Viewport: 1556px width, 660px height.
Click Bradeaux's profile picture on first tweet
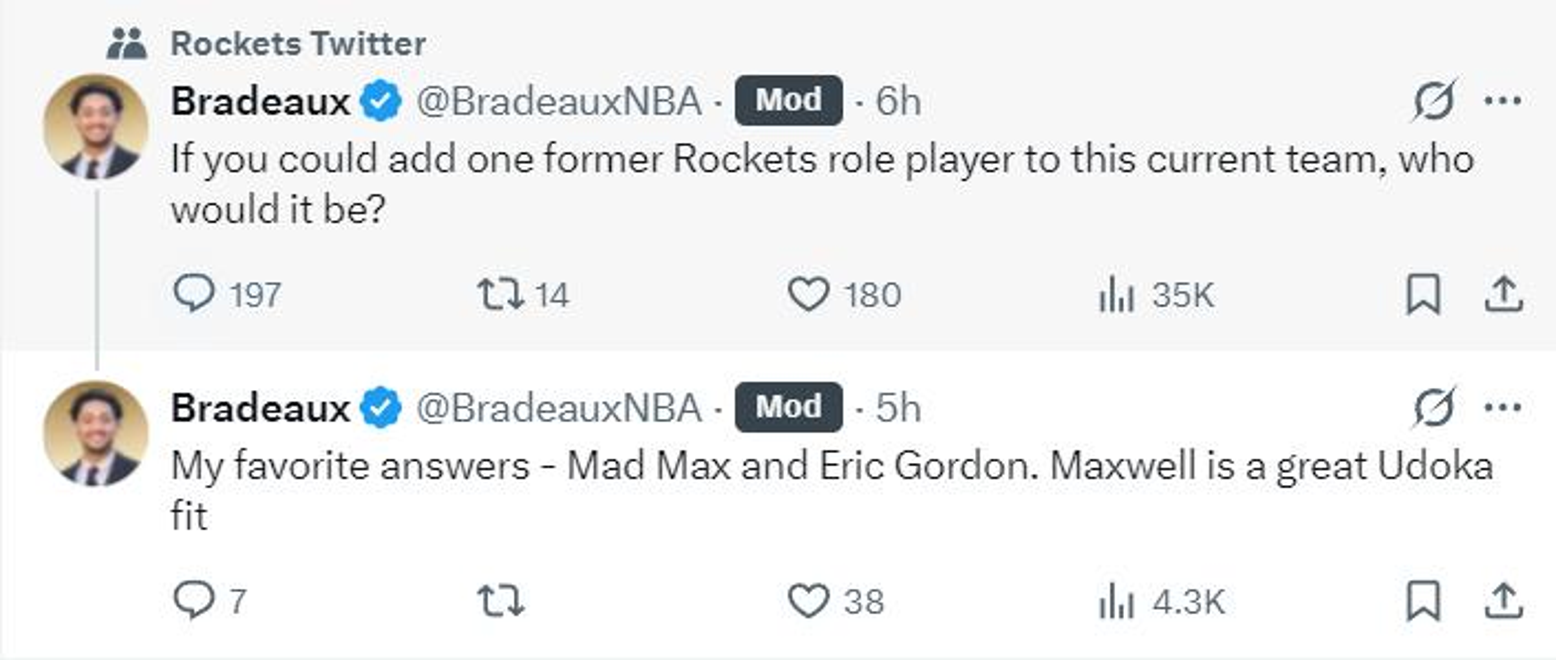[x=96, y=128]
